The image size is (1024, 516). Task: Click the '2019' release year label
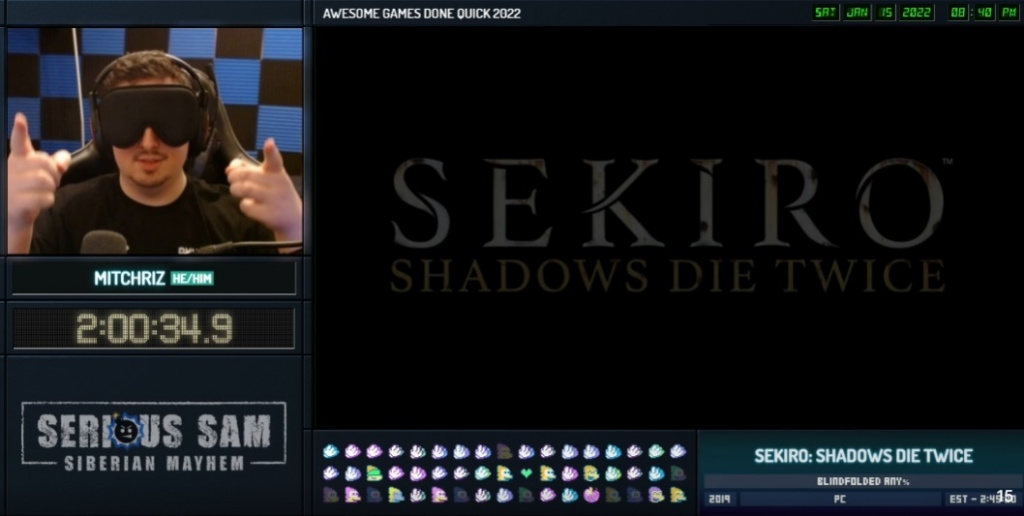[720, 499]
